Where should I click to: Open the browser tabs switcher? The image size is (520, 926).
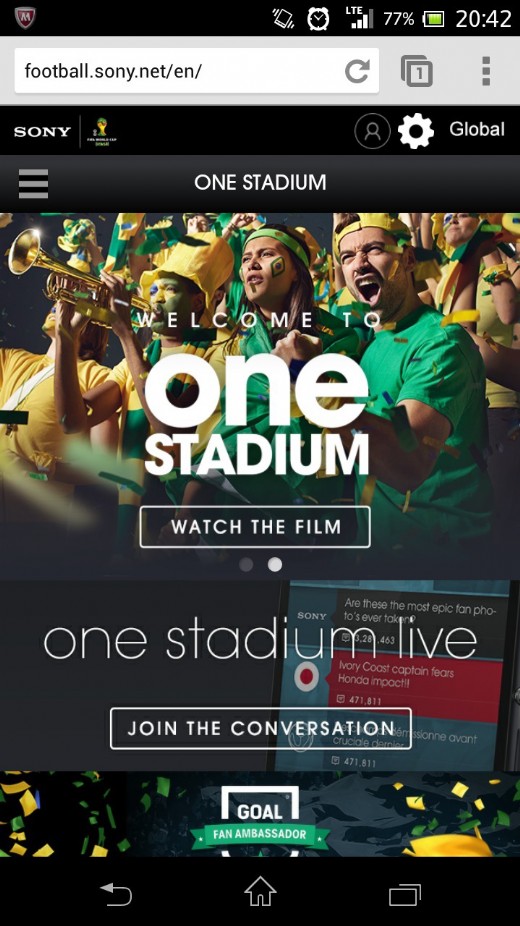coord(417,71)
